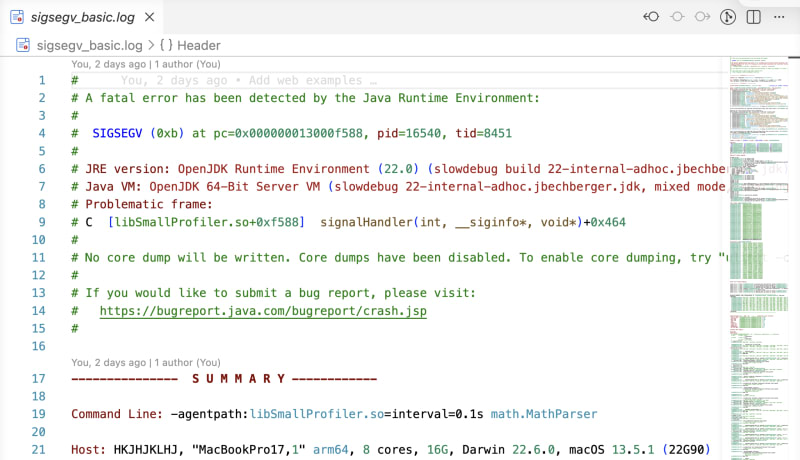Image resolution: width=800 pixels, height=460 pixels.
Task: Click the braces icon before Header breadcrumb
Action: tap(165, 45)
